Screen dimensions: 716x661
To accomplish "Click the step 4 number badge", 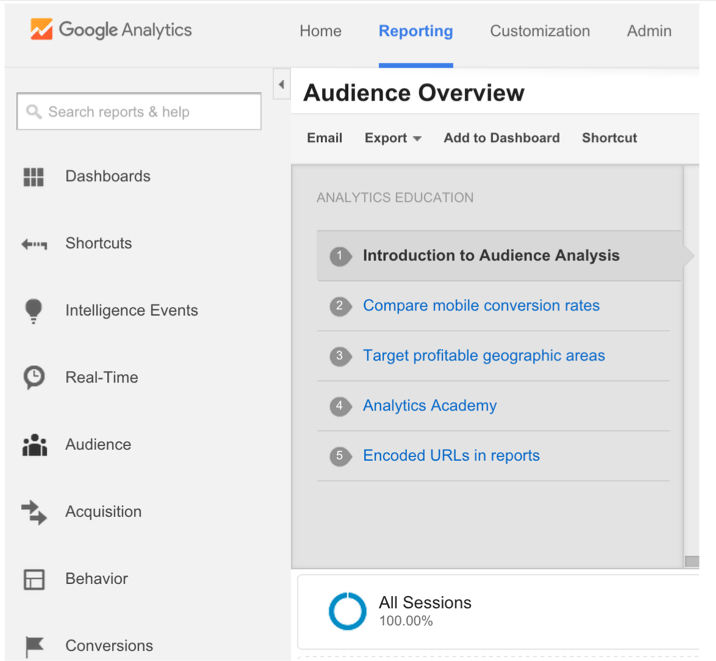I will pyautogui.click(x=340, y=406).
